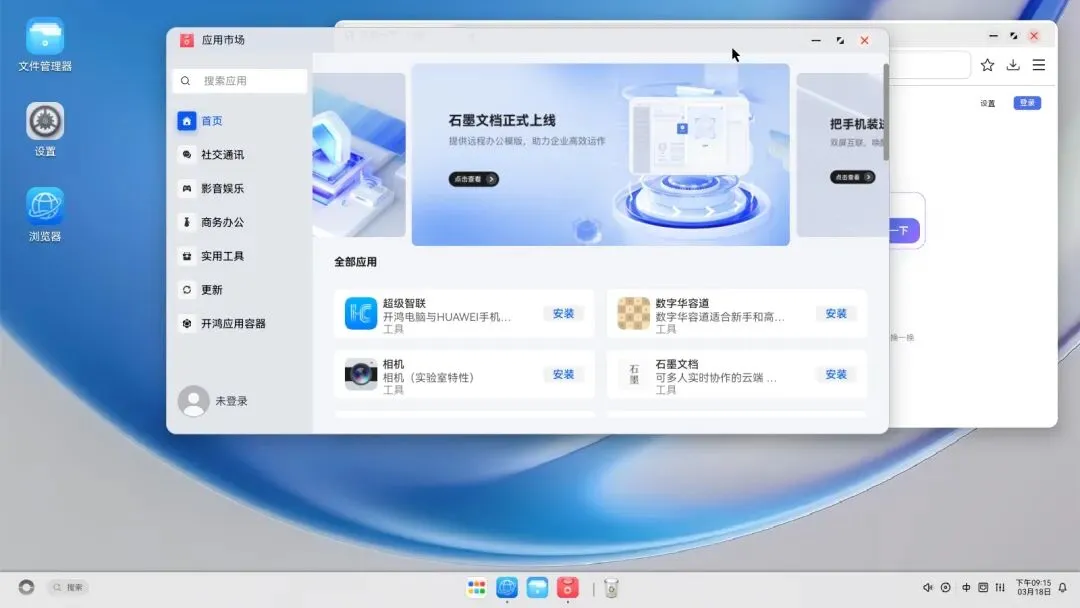Image resolution: width=1080 pixels, height=608 pixels.
Task: Open the app grid launcher in dock
Action: 477,587
